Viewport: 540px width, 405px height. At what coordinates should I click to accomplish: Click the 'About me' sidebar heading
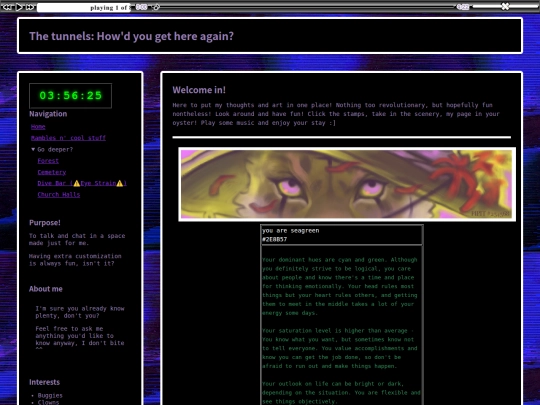(x=46, y=289)
